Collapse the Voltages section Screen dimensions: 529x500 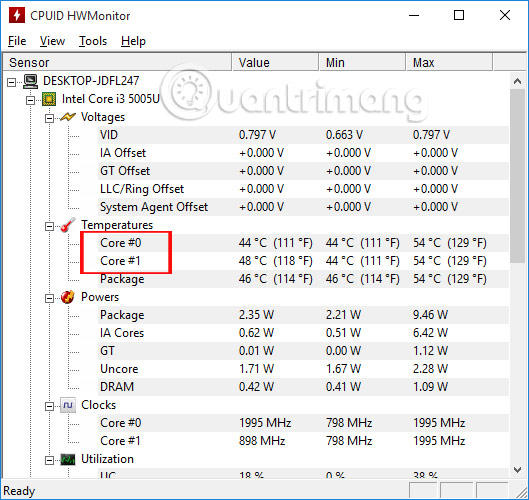point(49,118)
